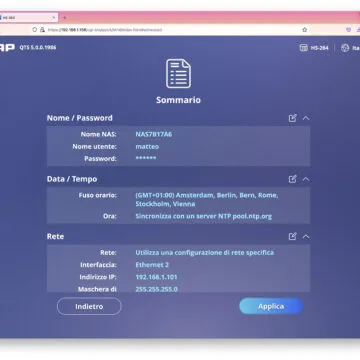Select the NAS name NAS7B17A6
This screenshot has width=360, height=360.
[154, 134]
